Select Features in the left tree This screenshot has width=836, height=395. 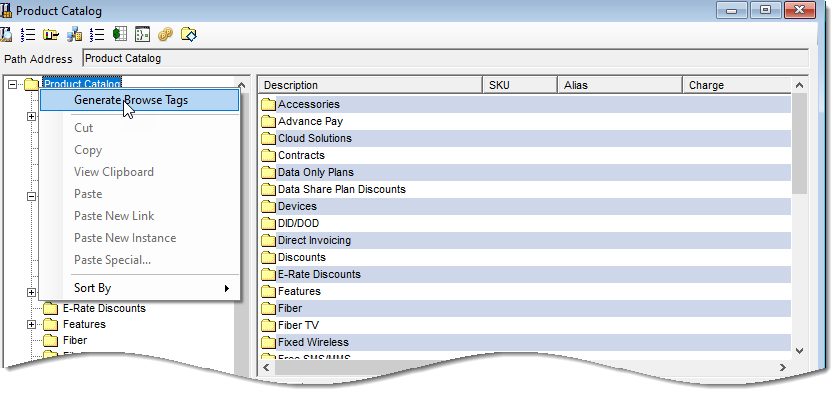click(x=84, y=324)
